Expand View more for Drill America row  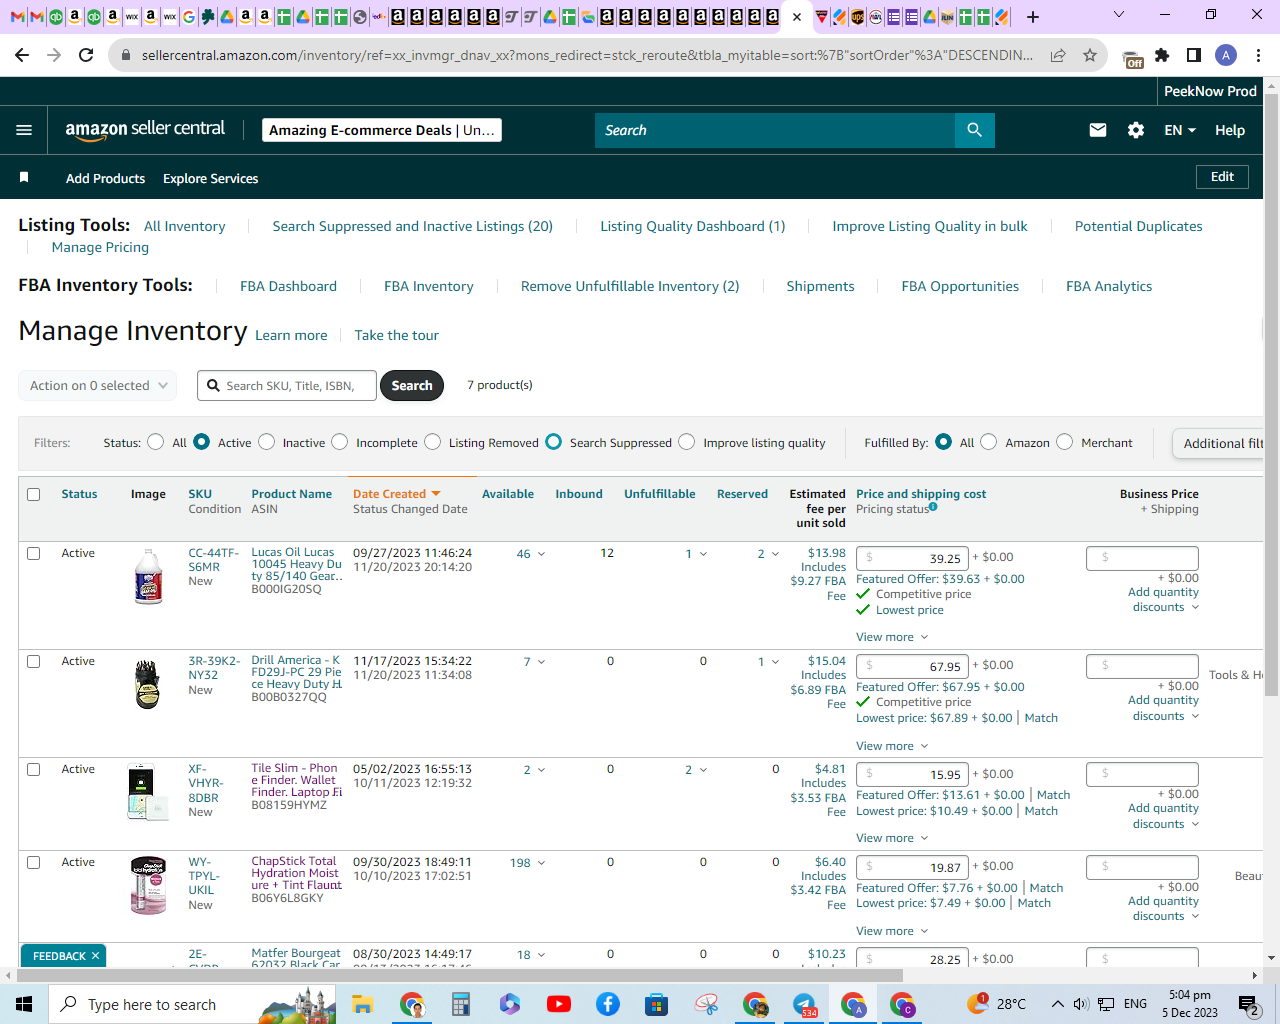(892, 746)
